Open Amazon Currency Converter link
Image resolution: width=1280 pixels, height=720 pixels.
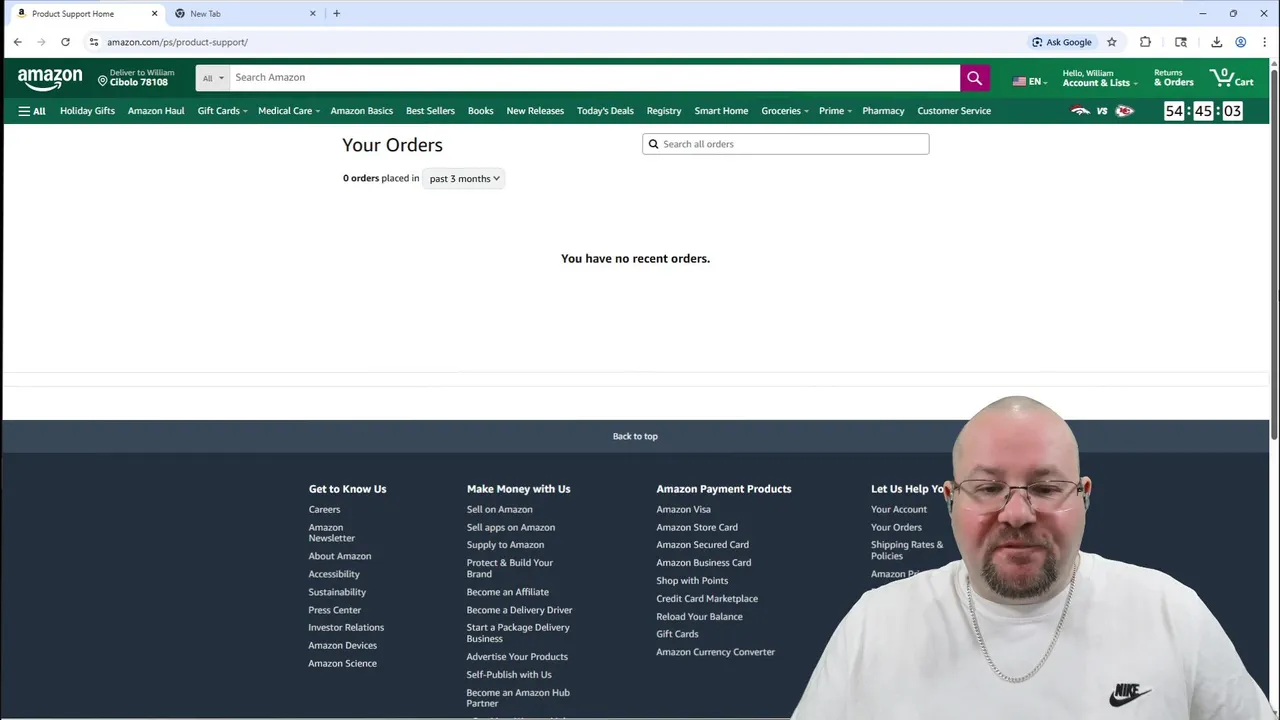(715, 652)
